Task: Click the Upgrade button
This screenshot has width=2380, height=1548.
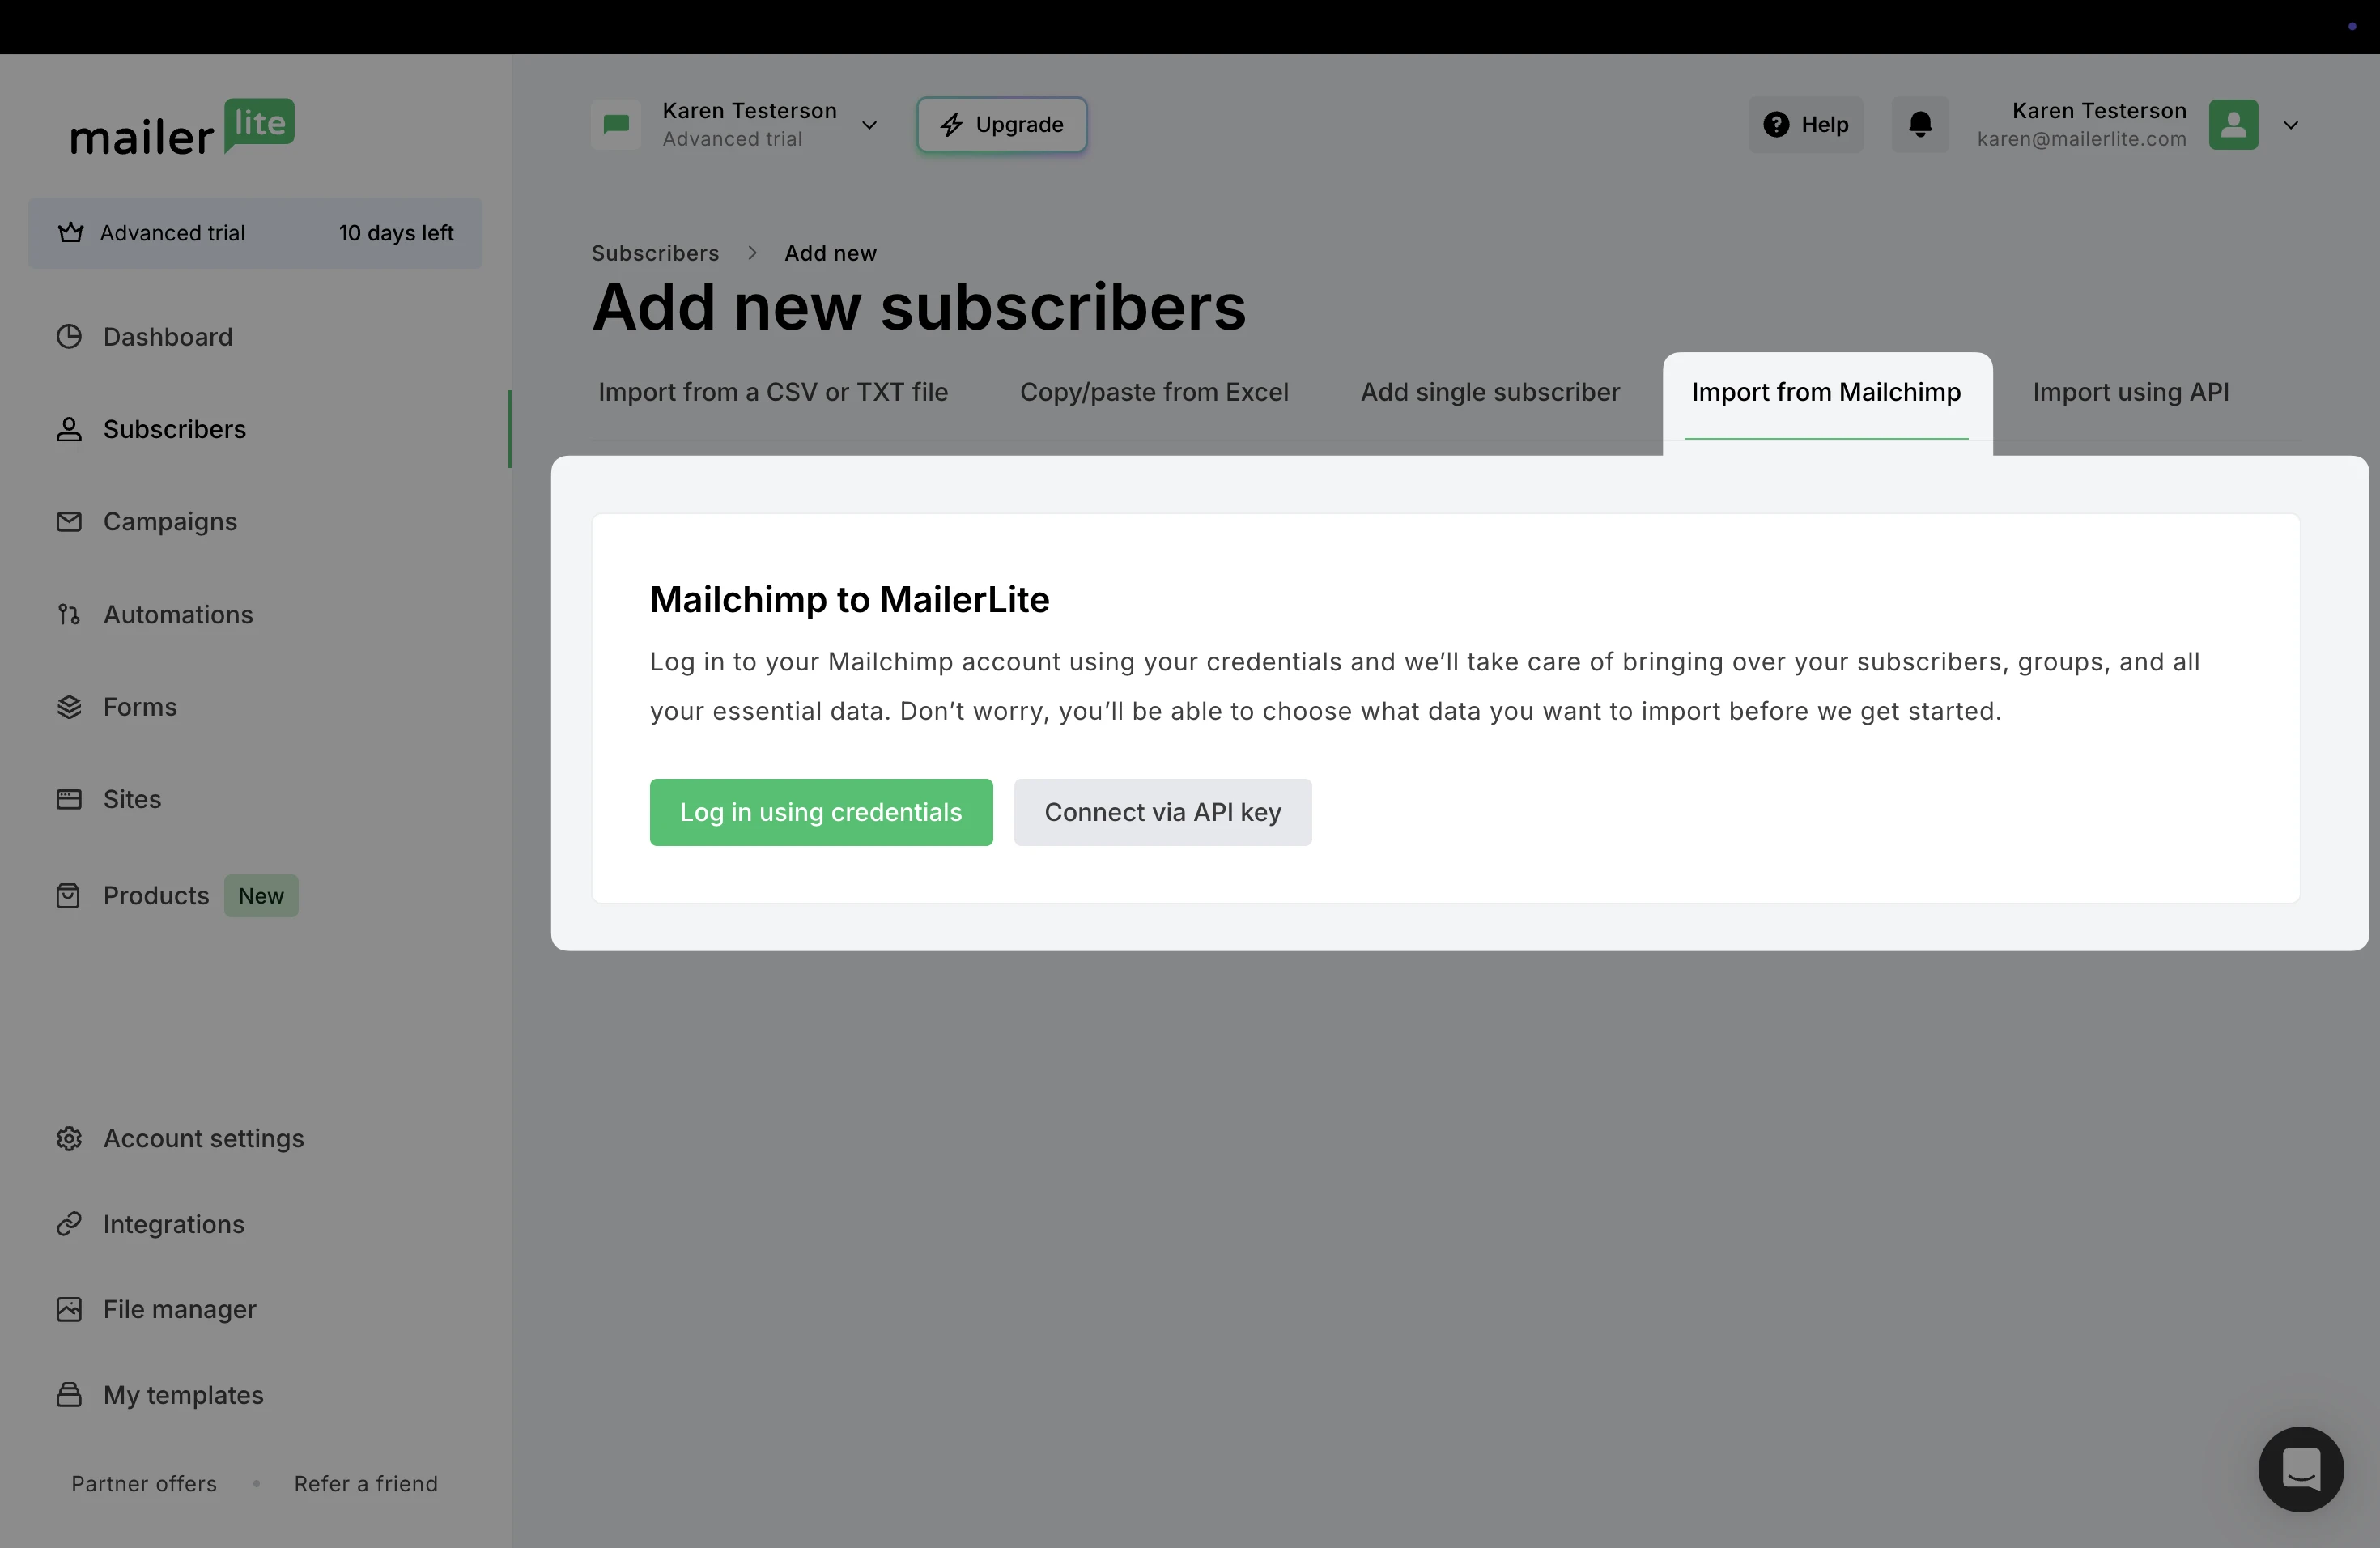Action: click(x=1001, y=125)
